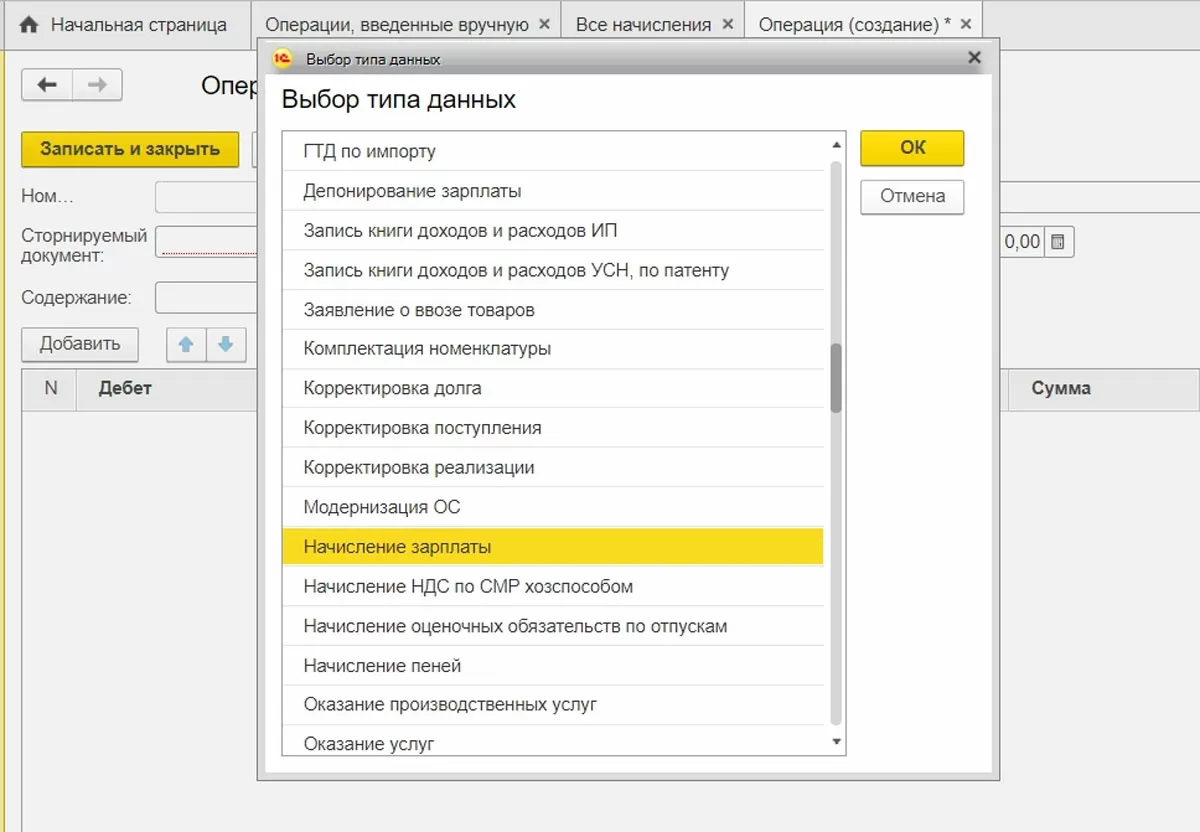Switch to Операции, введенные вручную tab
This screenshot has width=1200, height=832.
pos(397,25)
